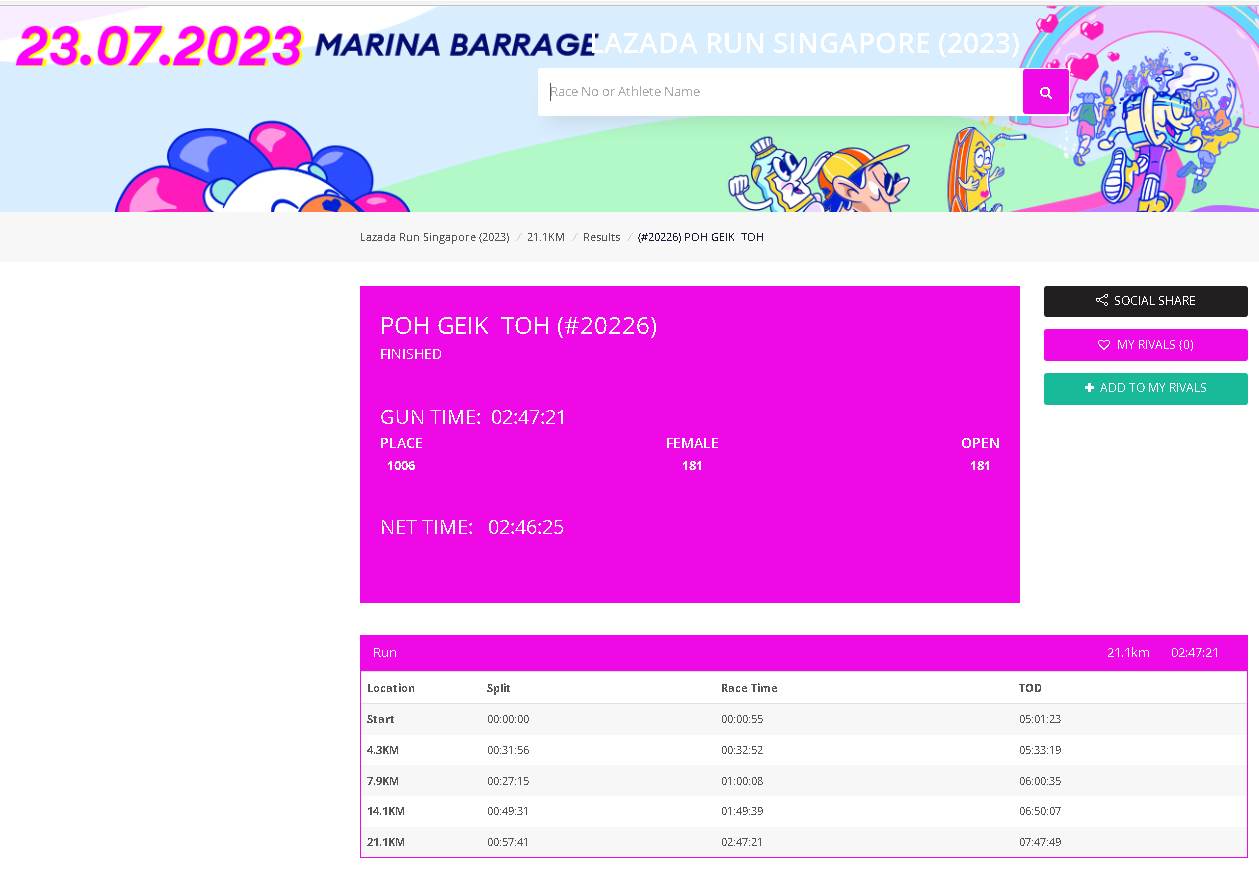Click the 23.07.2023 date banner text
The height and width of the screenshot is (870, 1259).
click(159, 46)
